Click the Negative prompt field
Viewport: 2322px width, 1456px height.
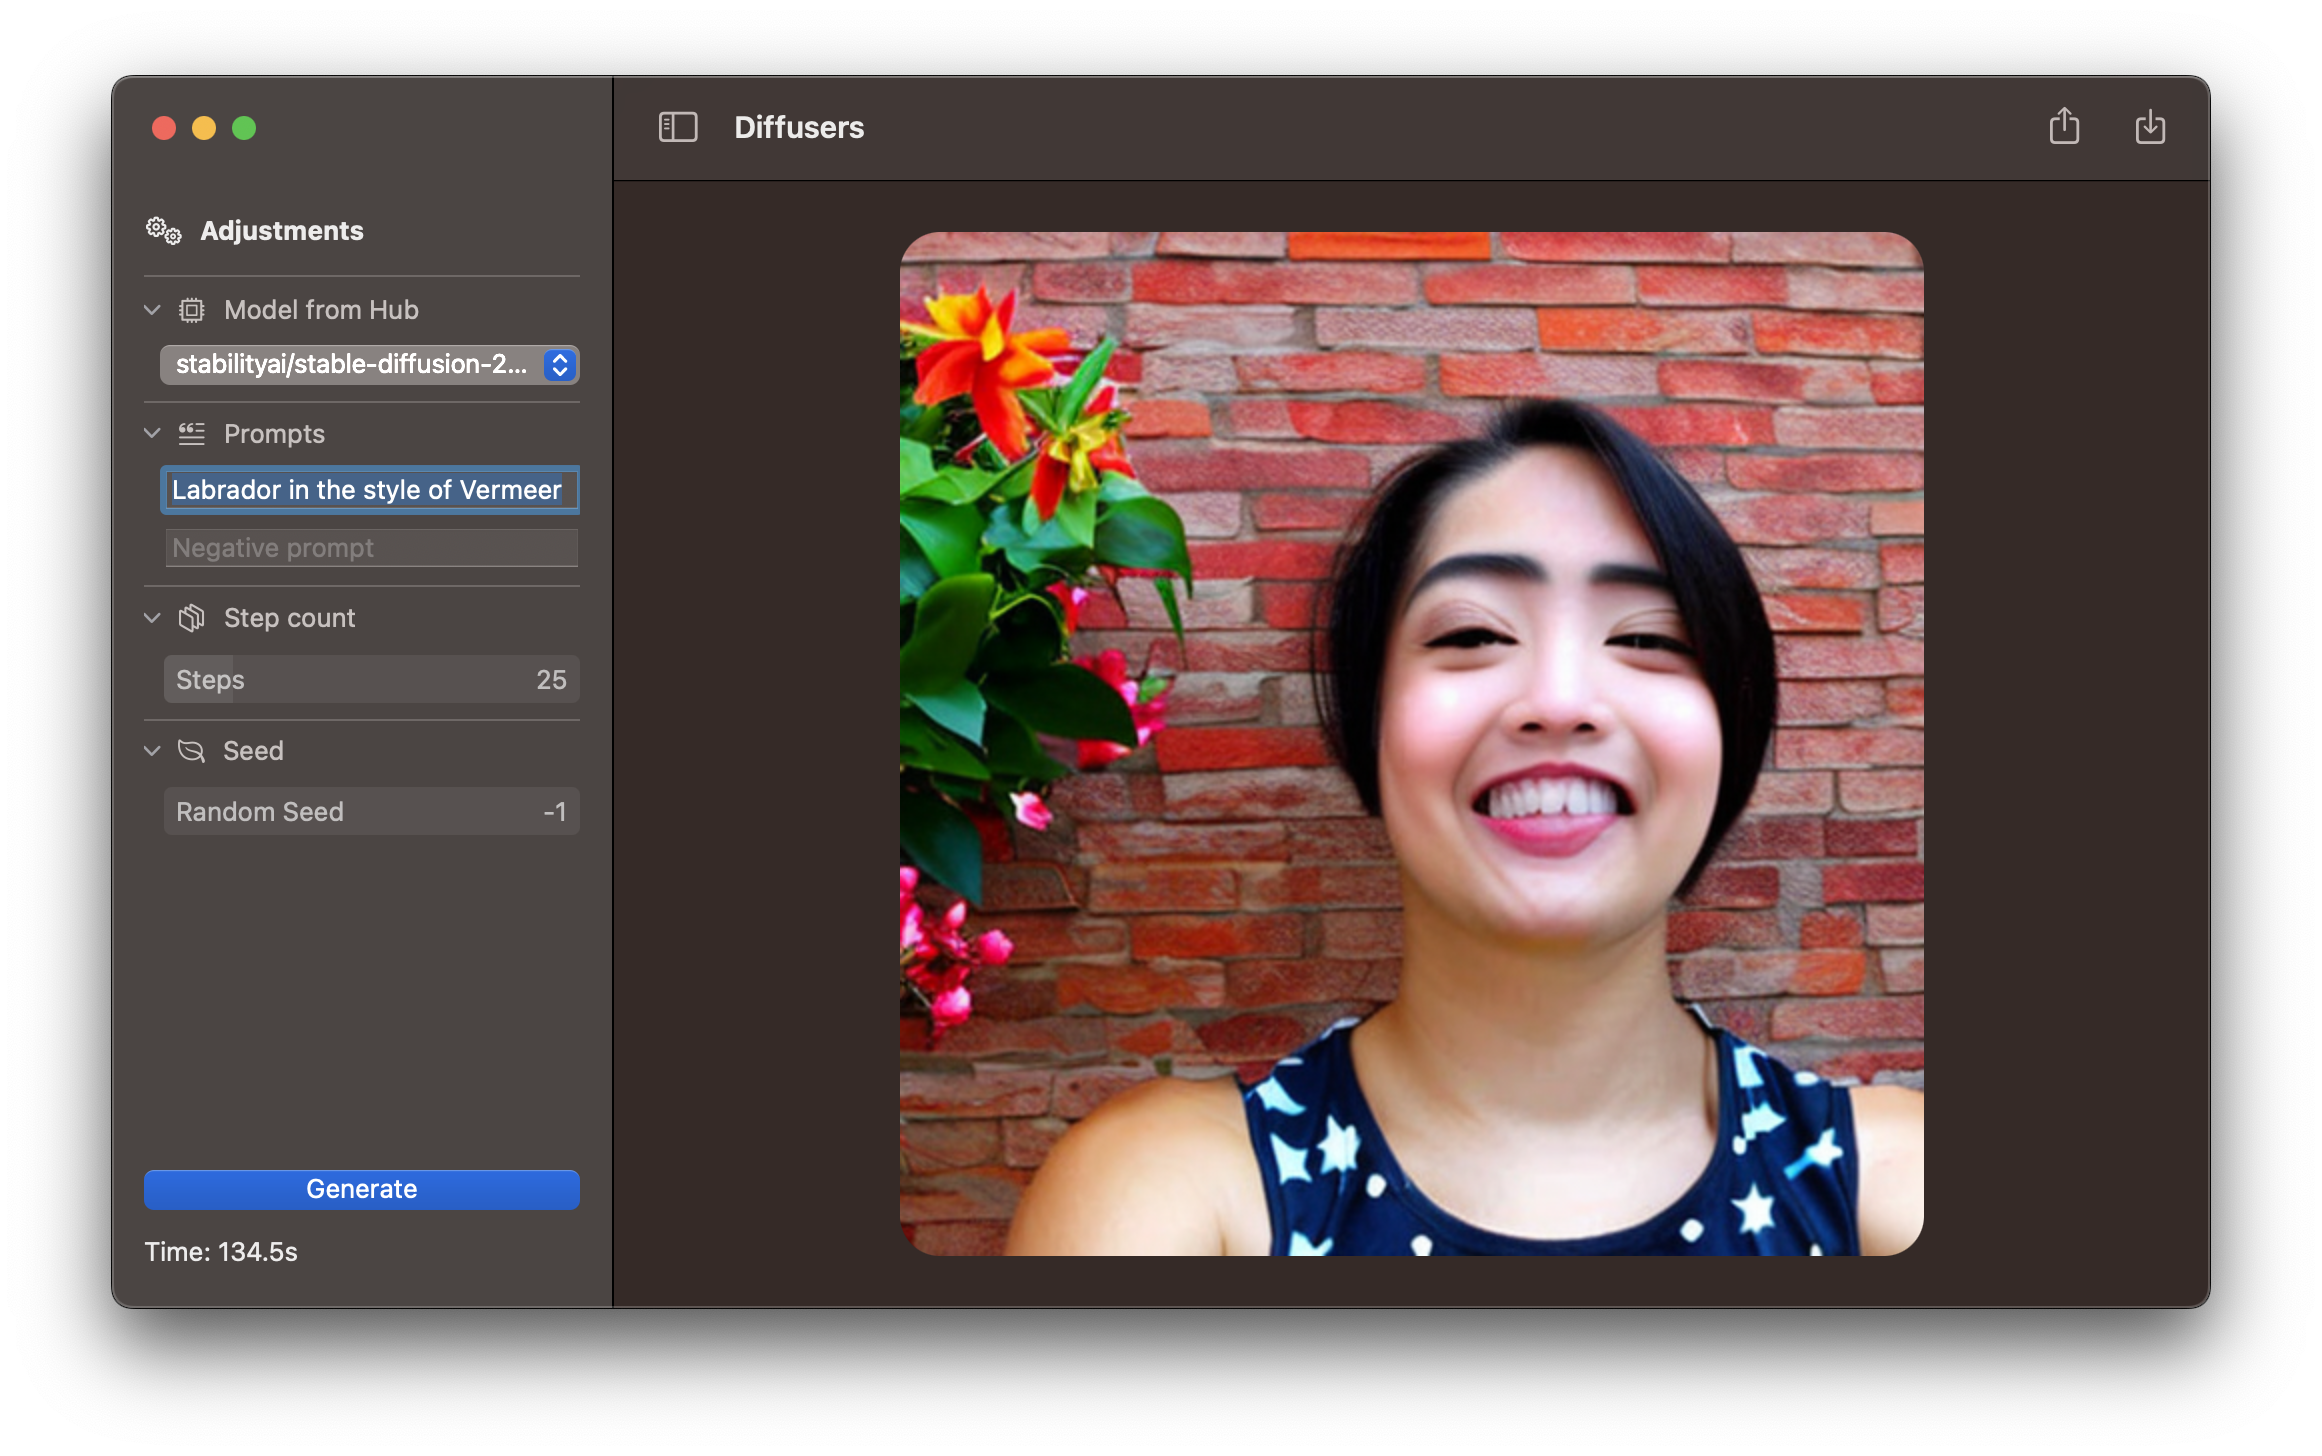tap(371, 548)
